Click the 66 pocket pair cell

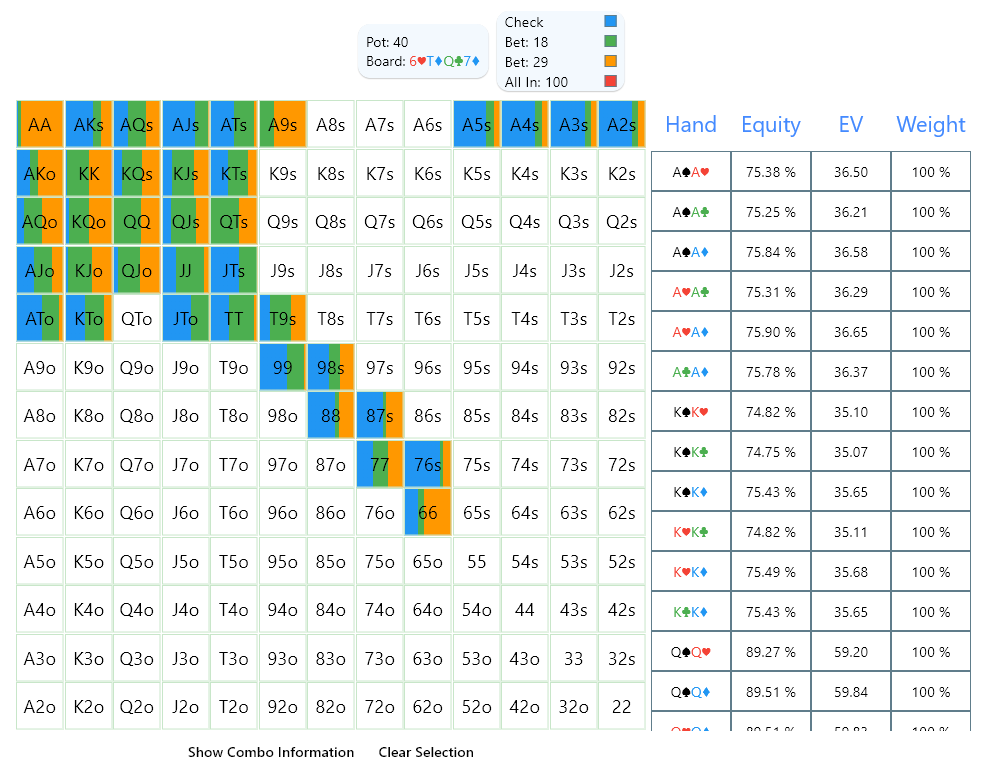click(x=428, y=512)
